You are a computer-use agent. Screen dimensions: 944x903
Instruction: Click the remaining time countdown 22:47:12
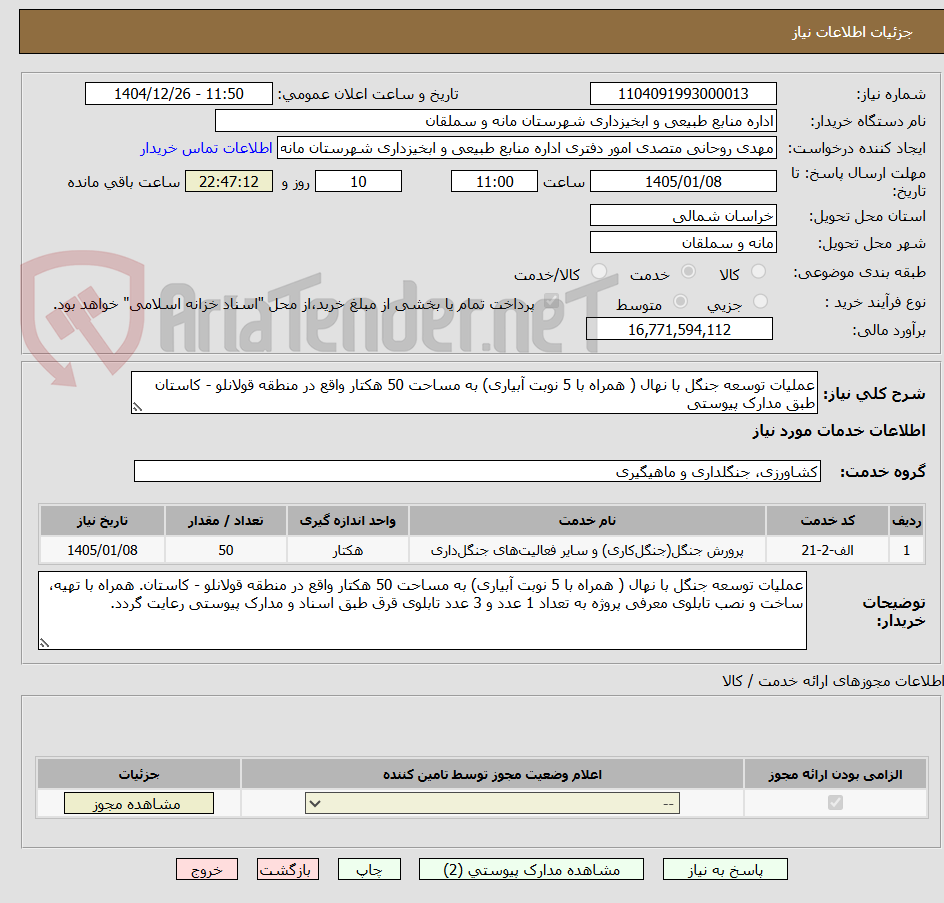229,181
